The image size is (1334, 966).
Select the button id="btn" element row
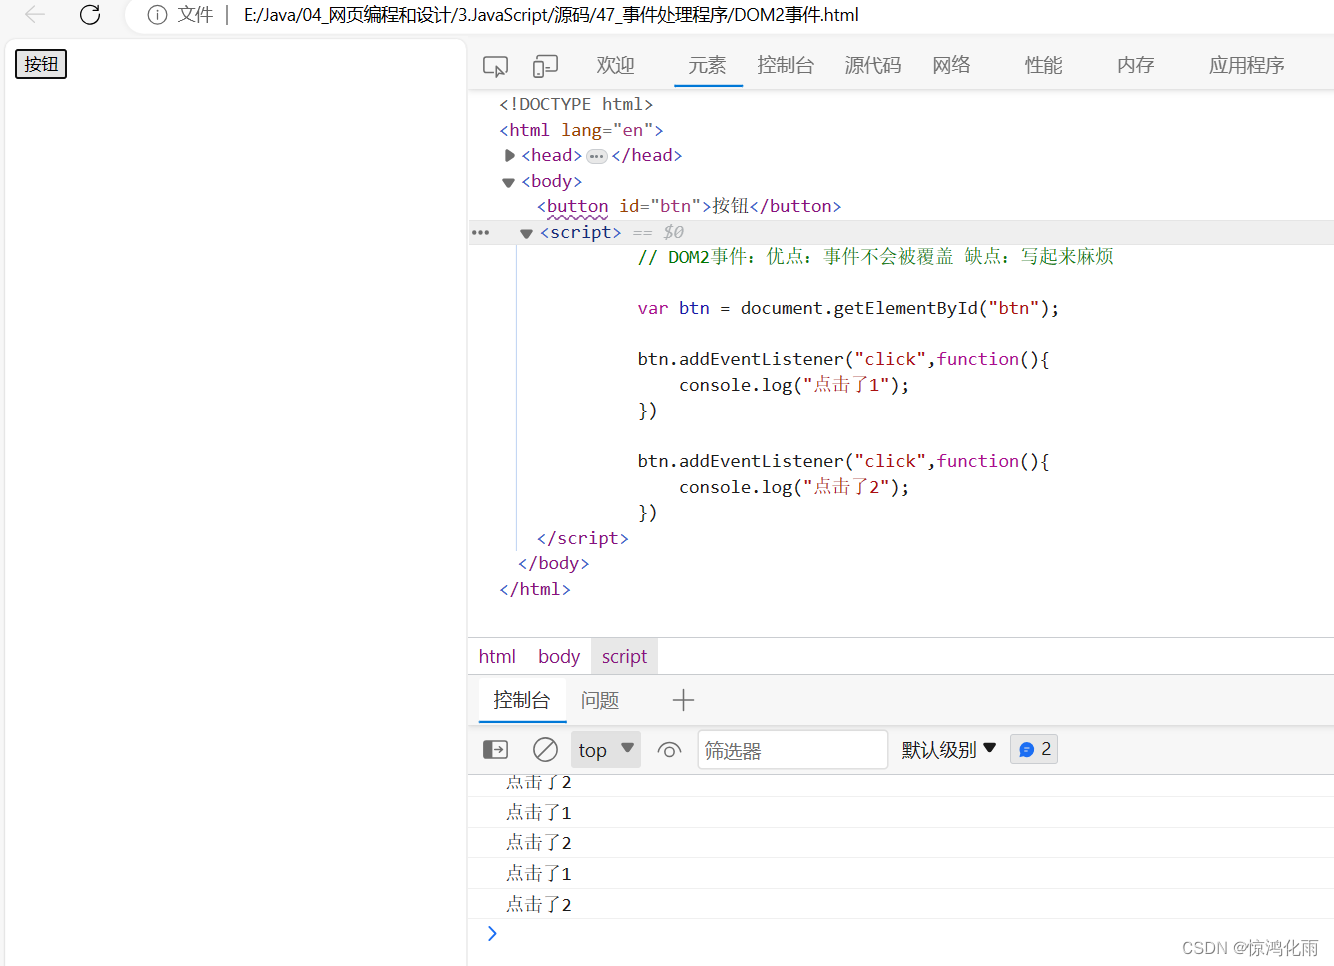[689, 206]
